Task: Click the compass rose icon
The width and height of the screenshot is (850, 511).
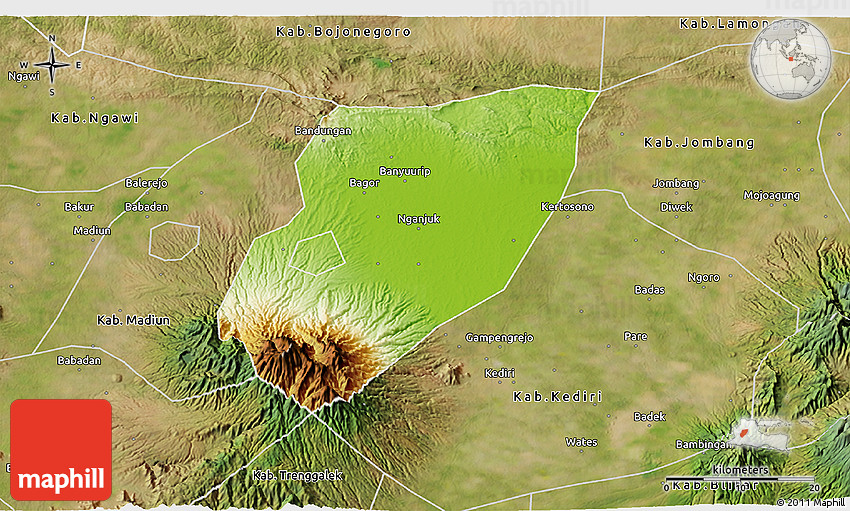Action: (52, 66)
